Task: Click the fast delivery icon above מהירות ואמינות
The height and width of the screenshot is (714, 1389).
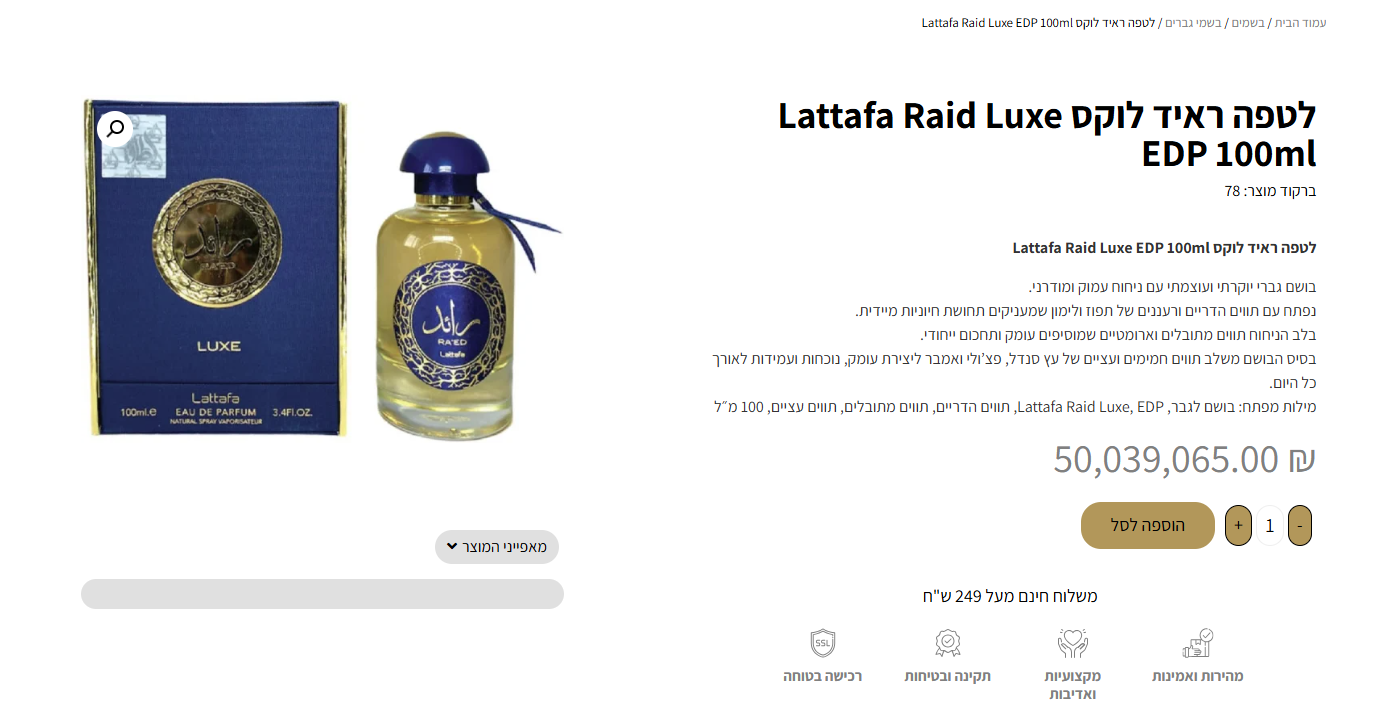Action: point(1198,643)
